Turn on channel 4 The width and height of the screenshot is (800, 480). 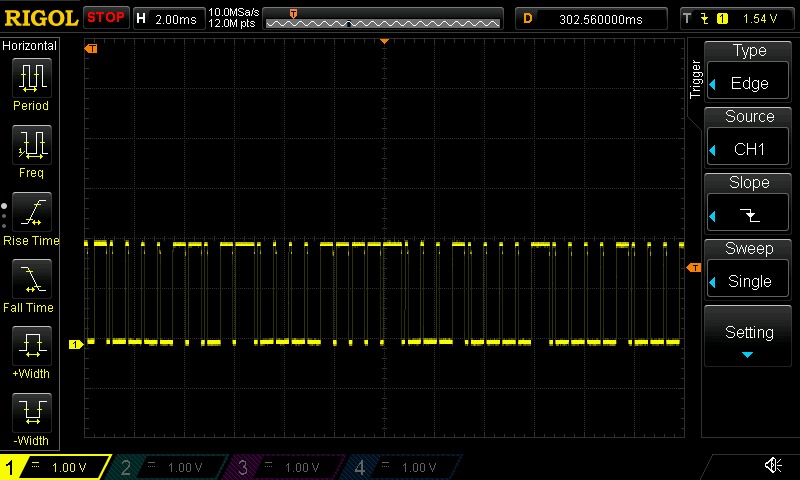(x=402, y=467)
